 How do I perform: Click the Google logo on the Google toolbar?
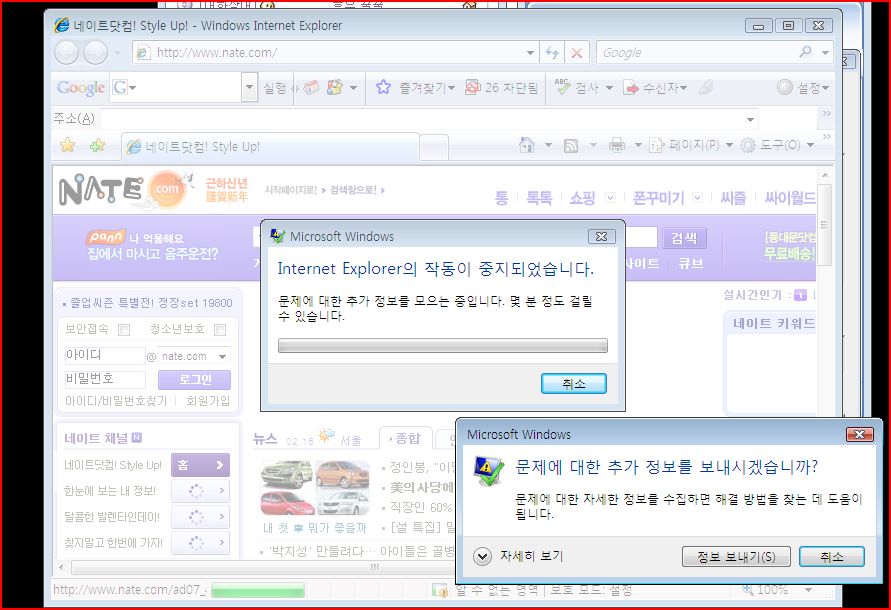coord(81,88)
